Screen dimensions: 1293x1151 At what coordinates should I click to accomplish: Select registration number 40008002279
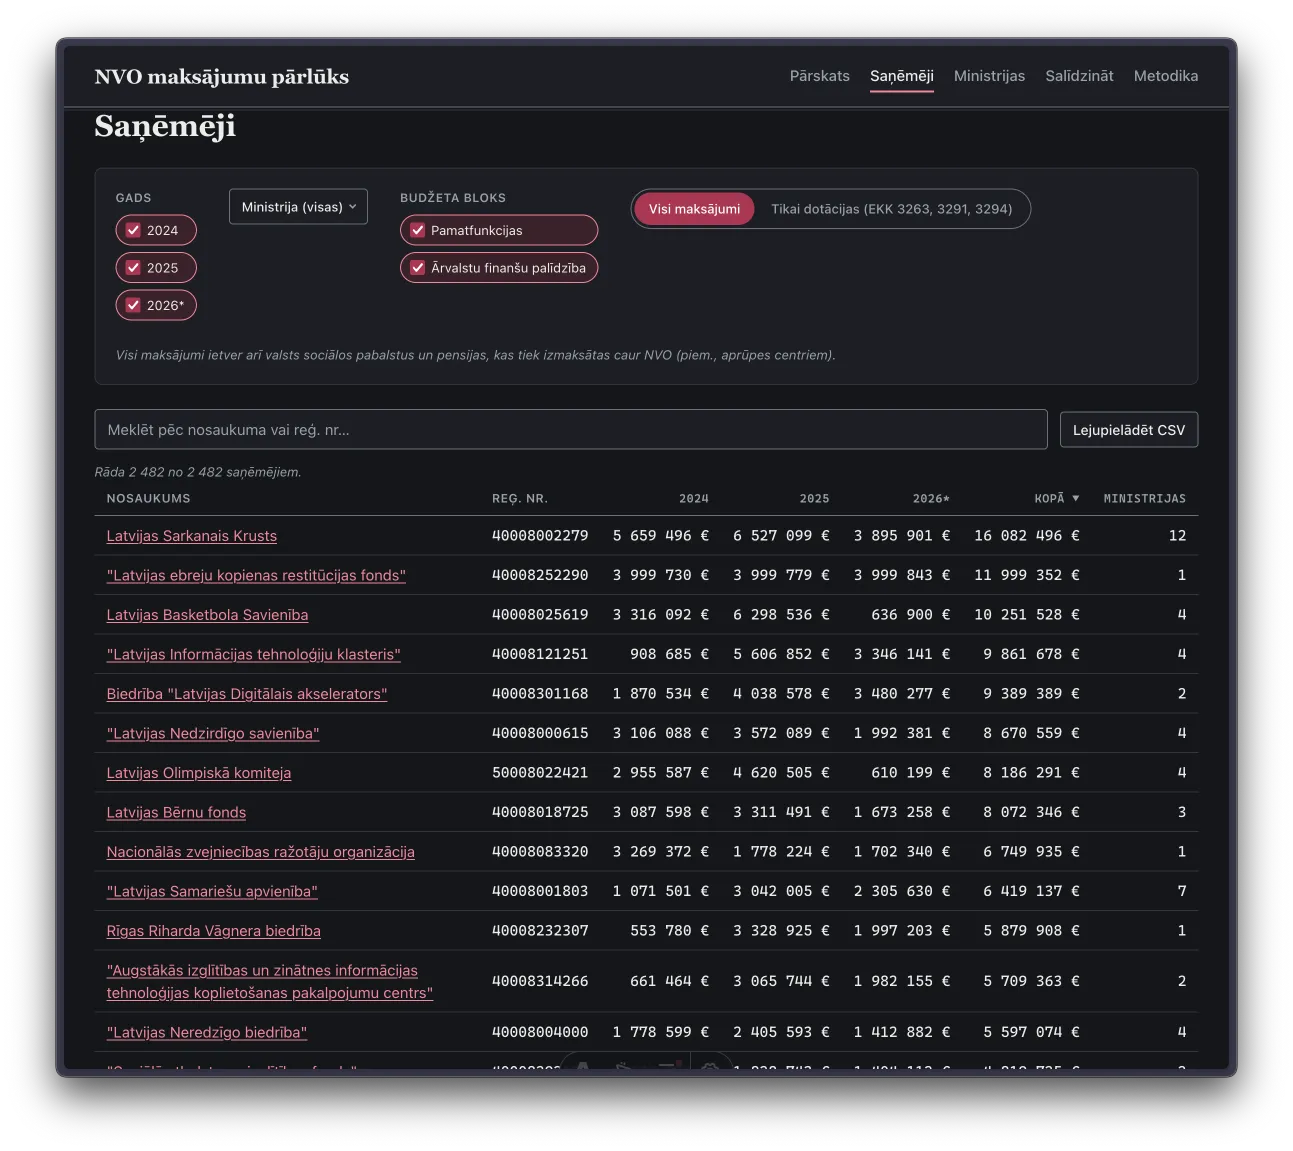(x=540, y=536)
